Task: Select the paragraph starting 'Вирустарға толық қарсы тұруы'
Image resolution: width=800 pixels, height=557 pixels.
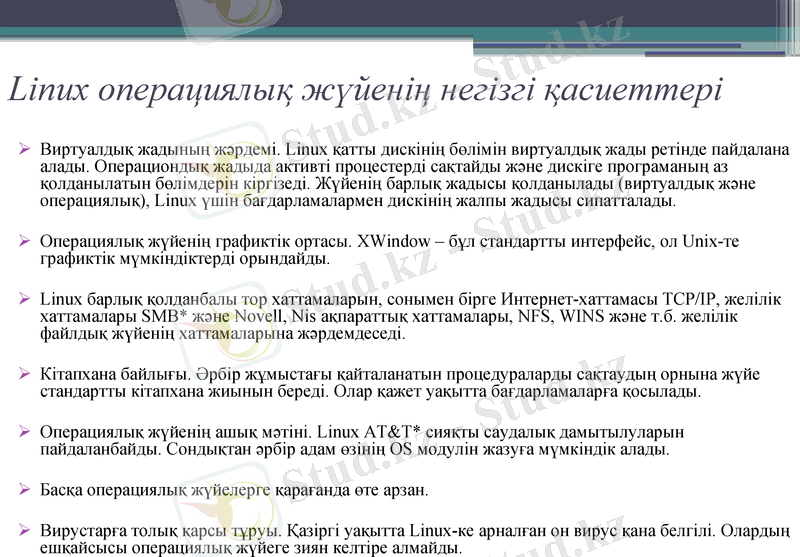Action: click(x=415, y=539)
